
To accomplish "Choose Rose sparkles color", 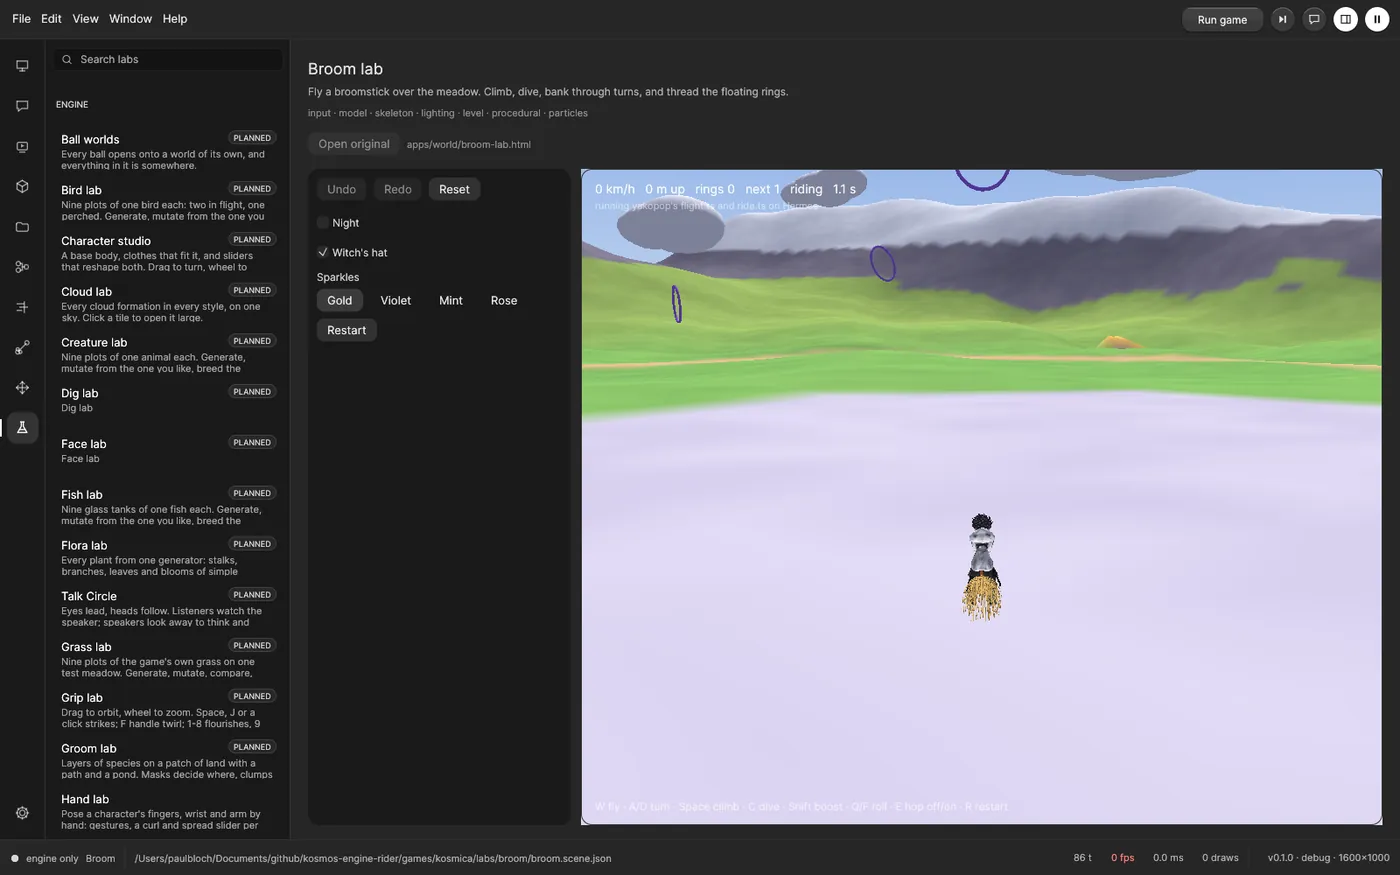I will (504, 301).
